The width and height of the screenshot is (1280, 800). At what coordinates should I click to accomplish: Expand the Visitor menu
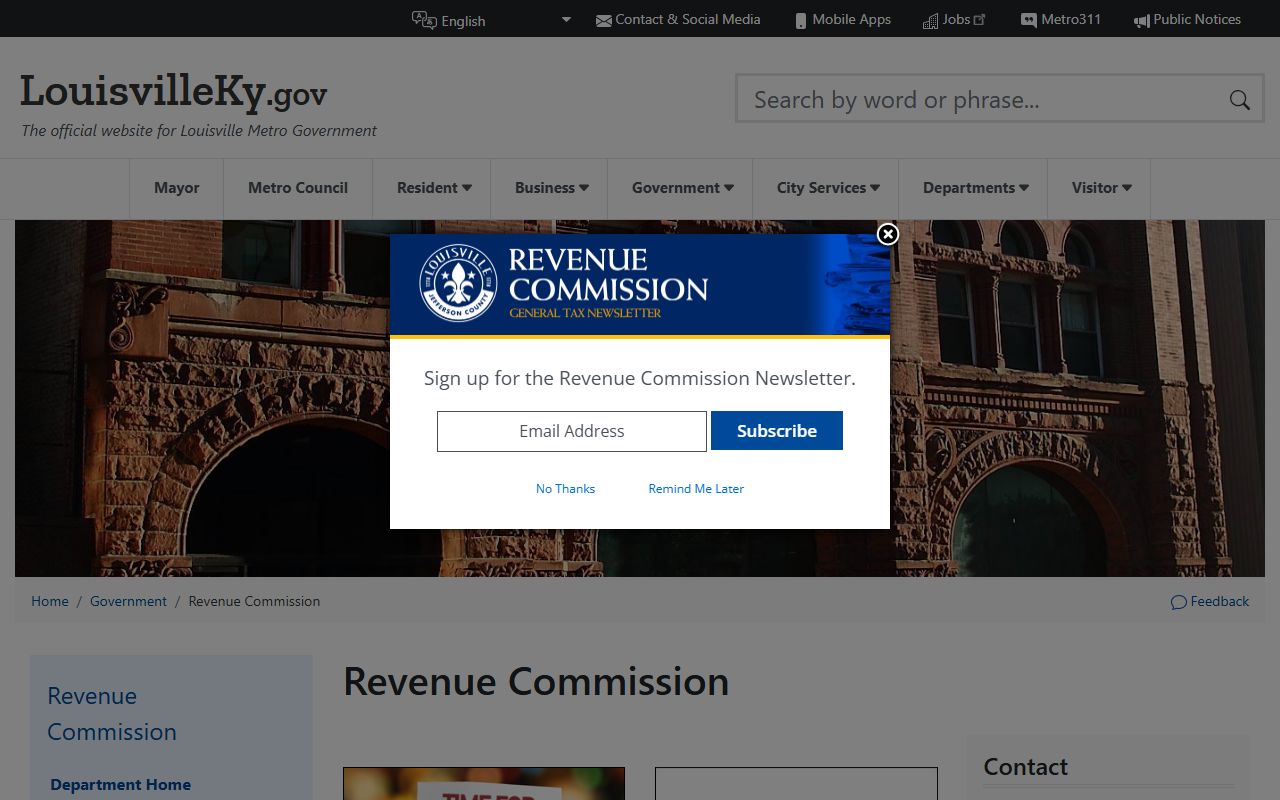(x=1101, y=188)
